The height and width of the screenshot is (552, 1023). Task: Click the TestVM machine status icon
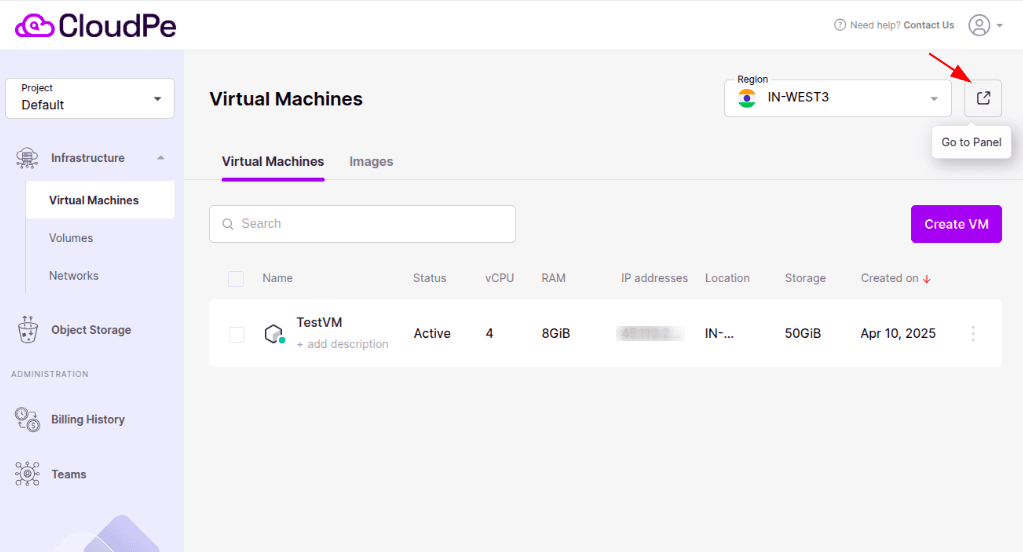[275, 334]
